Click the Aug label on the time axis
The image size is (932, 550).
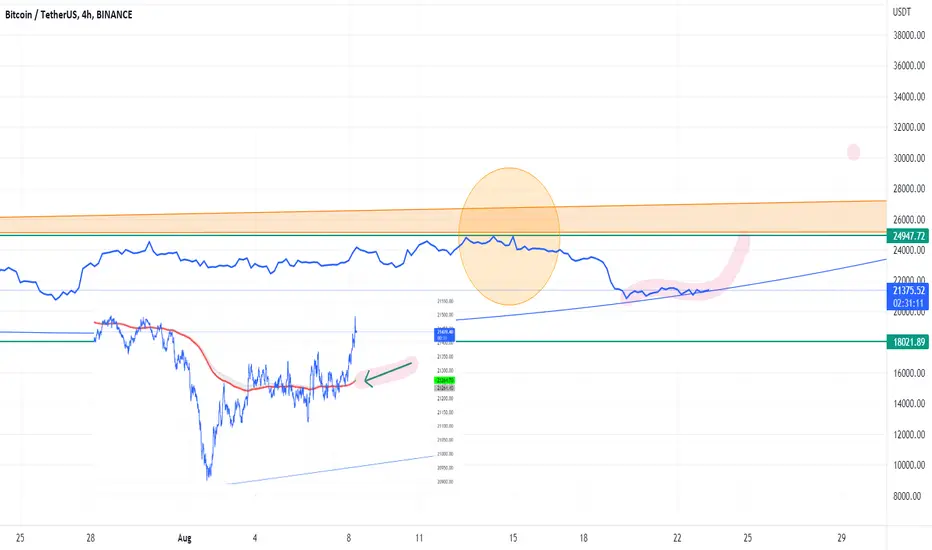click(x=184, y=538)
